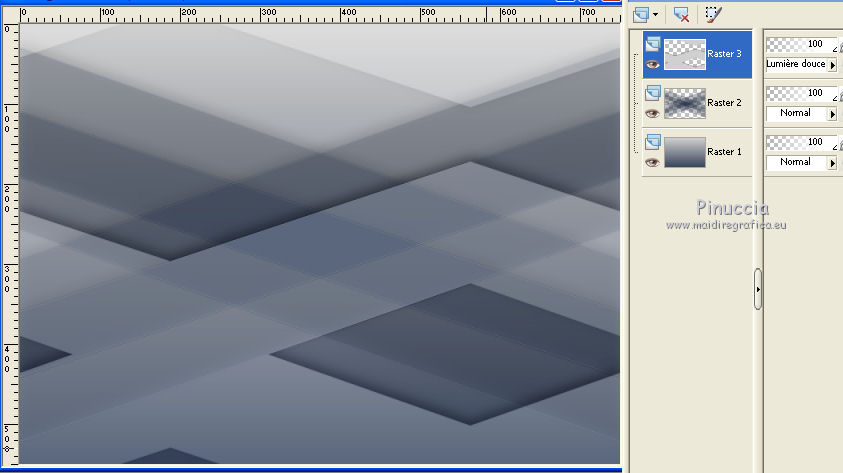Collapse the layer palette splitter handle
This screenshot has height=473, width=843.
pyautogui.click(x=758, y=289)
